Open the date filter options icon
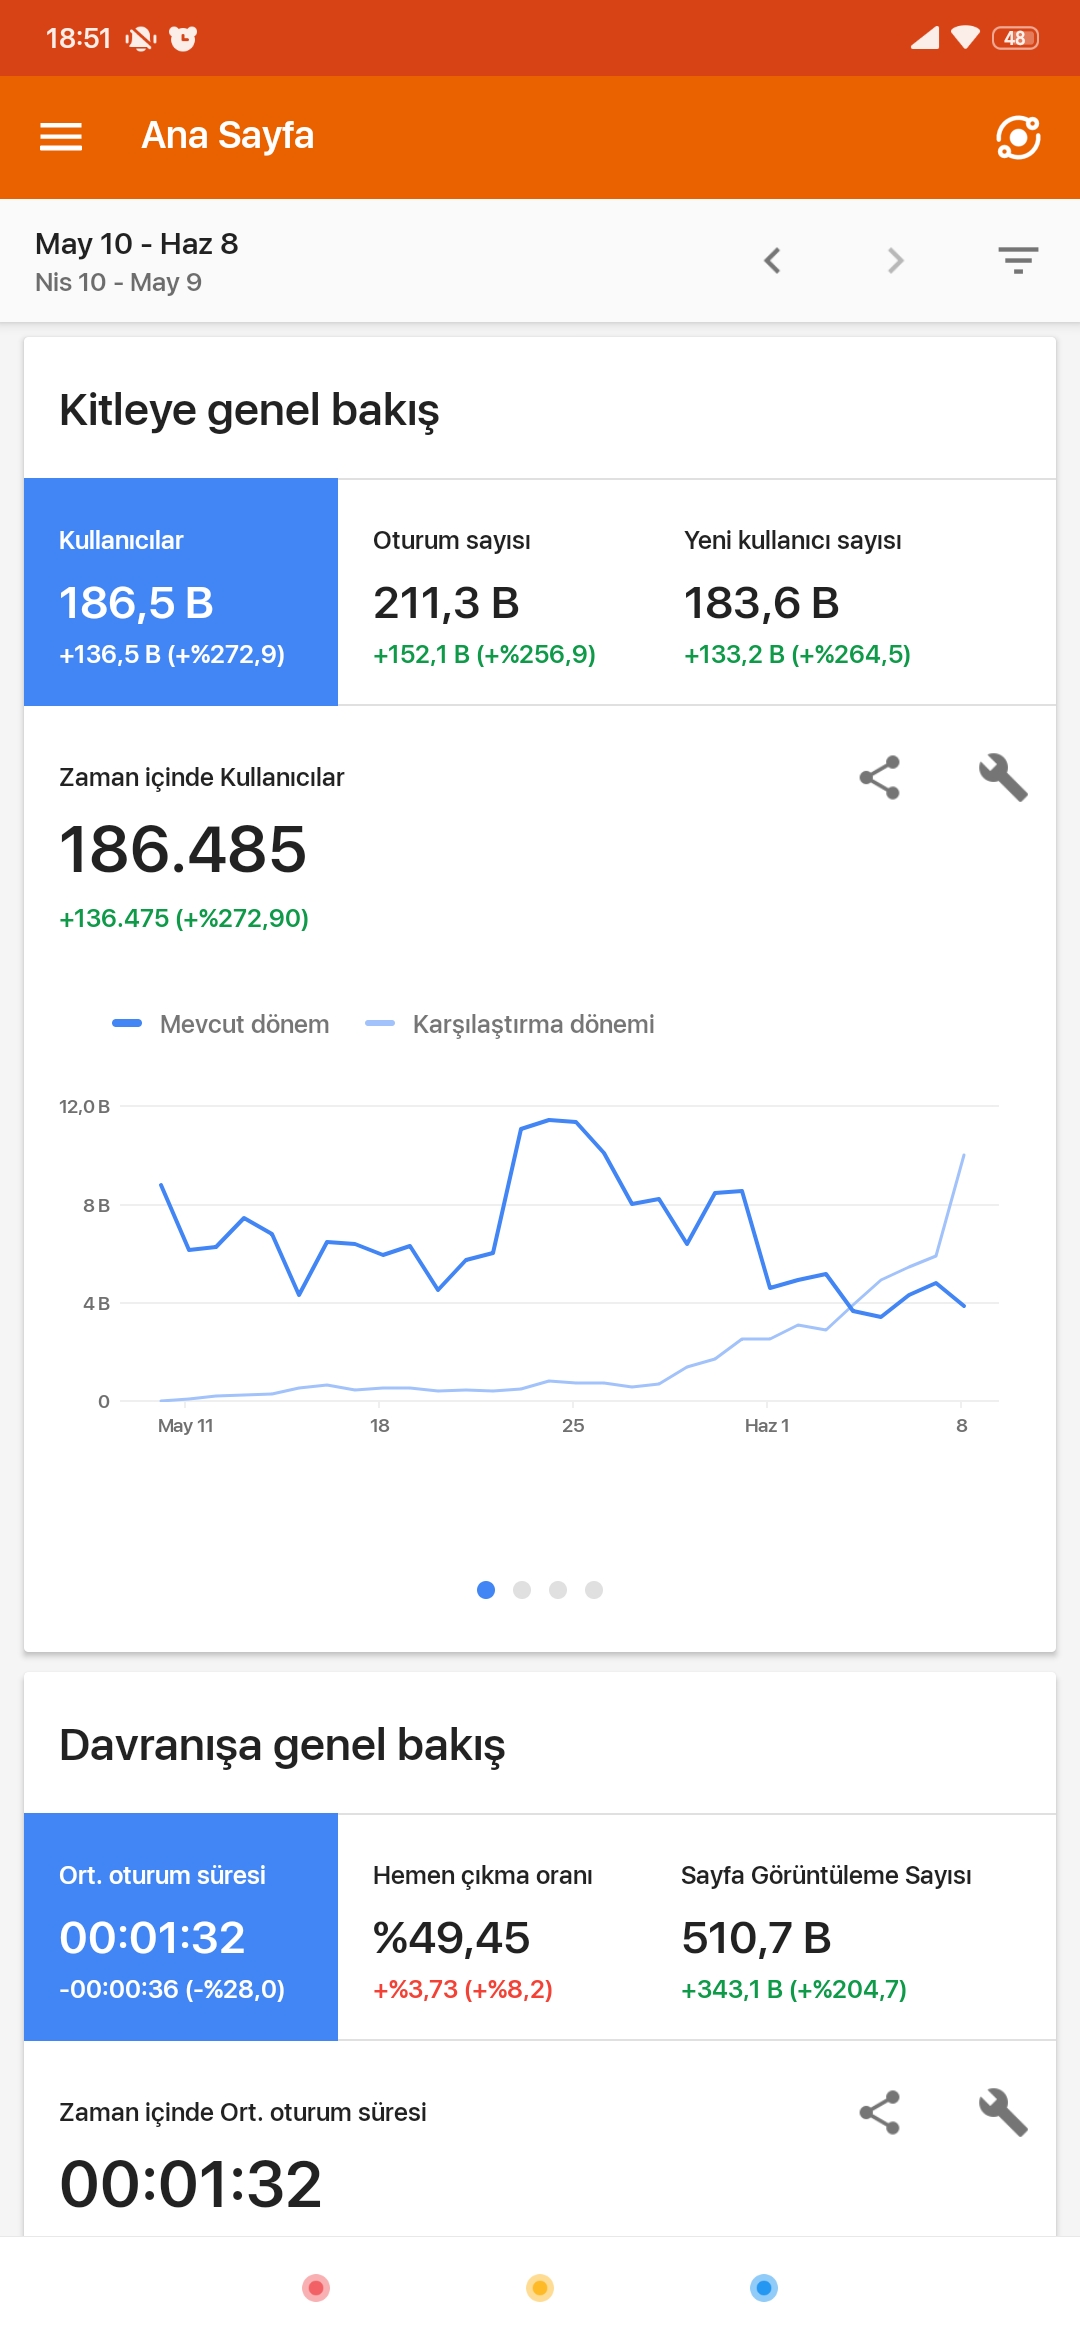 click(1018, 261)
